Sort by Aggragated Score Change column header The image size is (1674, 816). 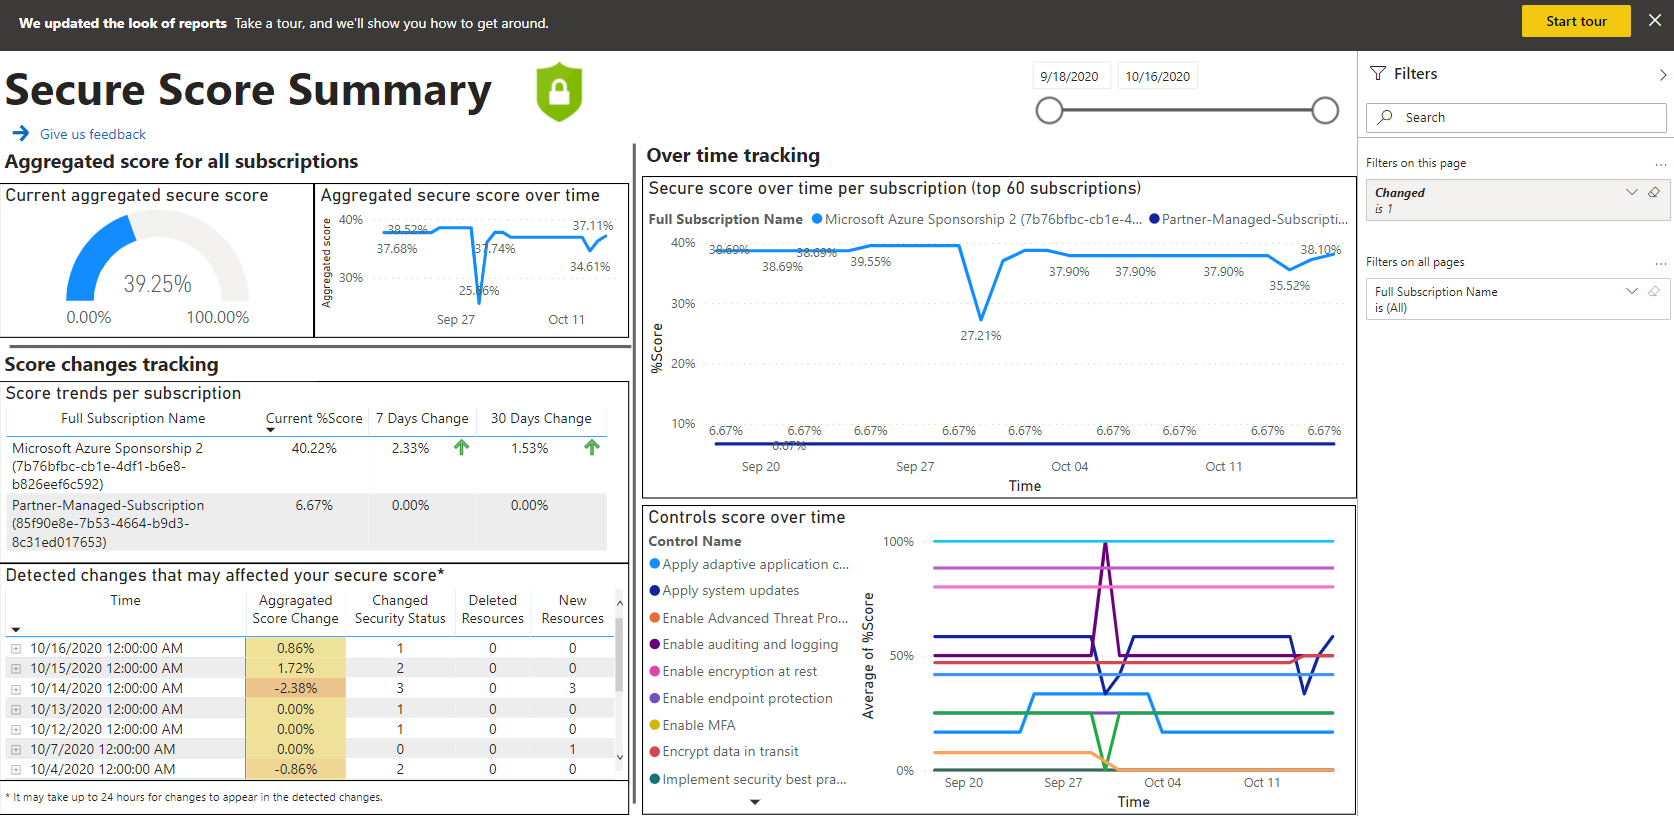point(295,609)
